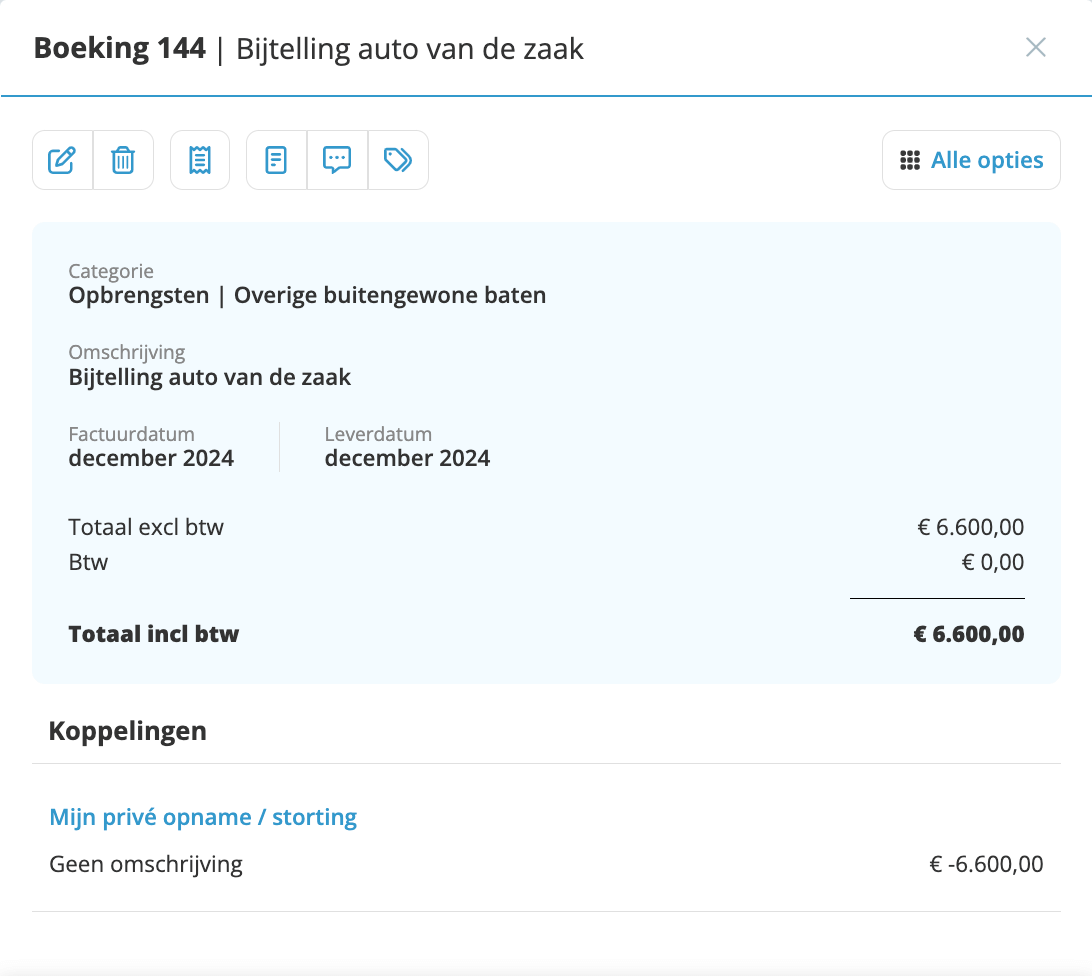Open the Mijn privé opname / storting link
This screenshot has height=976, width=1092.
(203, 816)
